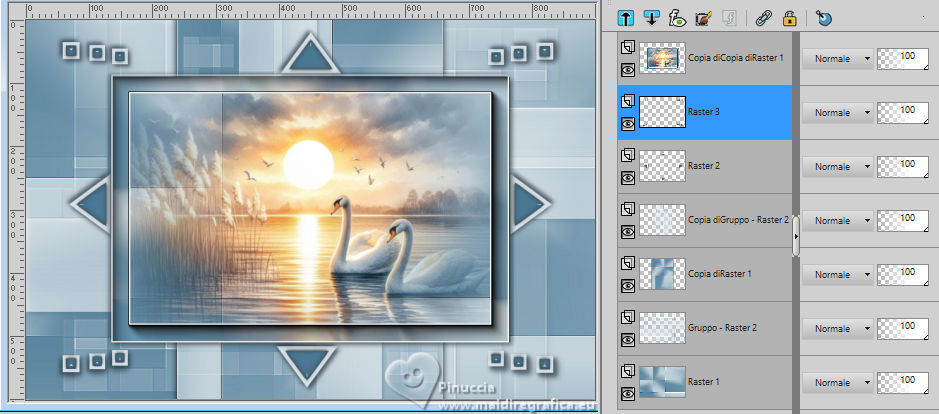Click raster type icon of Gruppo - Raster 2
Viewport: 939px width, 414px height.
(628, 317)
